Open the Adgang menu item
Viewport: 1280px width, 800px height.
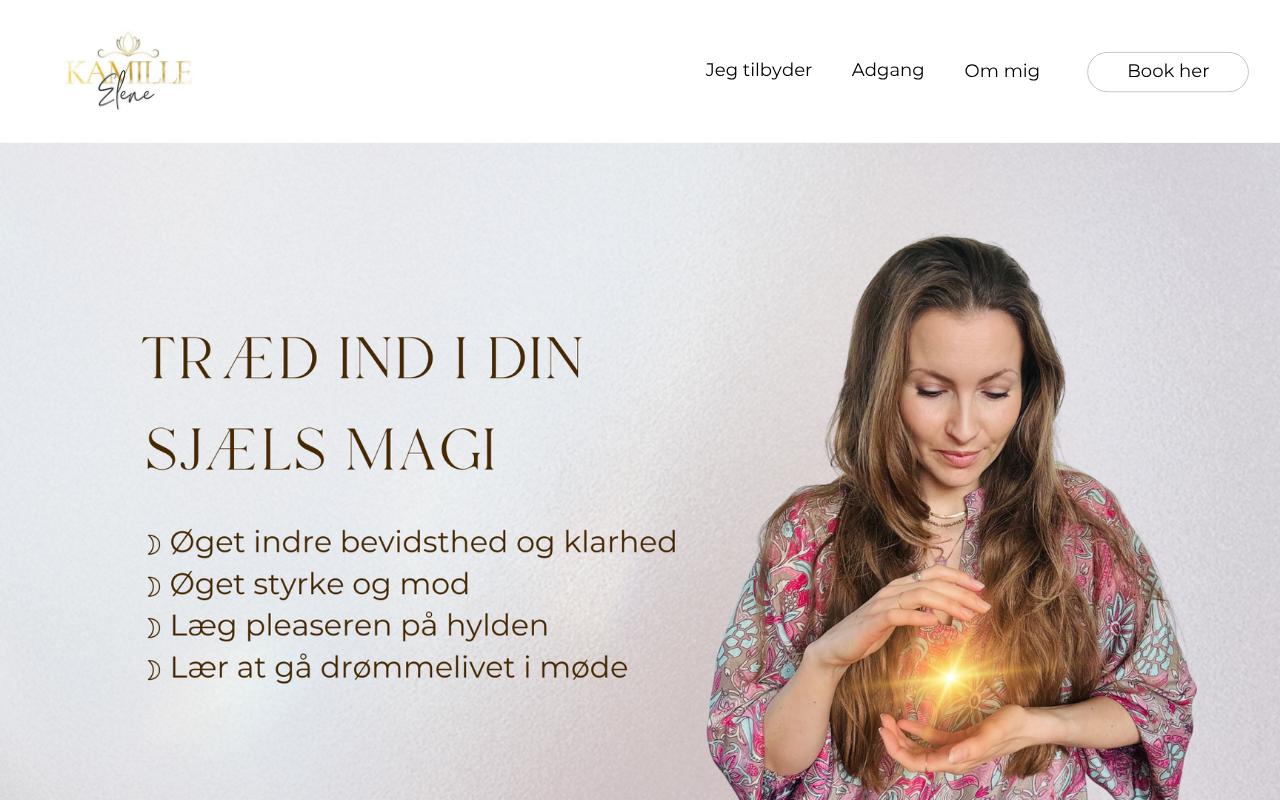(x=888, y=70)
